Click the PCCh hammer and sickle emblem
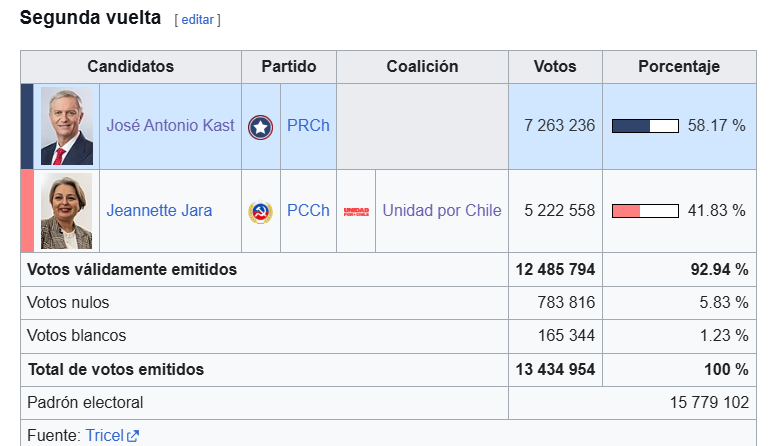Screen dimensions: 777x446 click(x=260, y=212)
